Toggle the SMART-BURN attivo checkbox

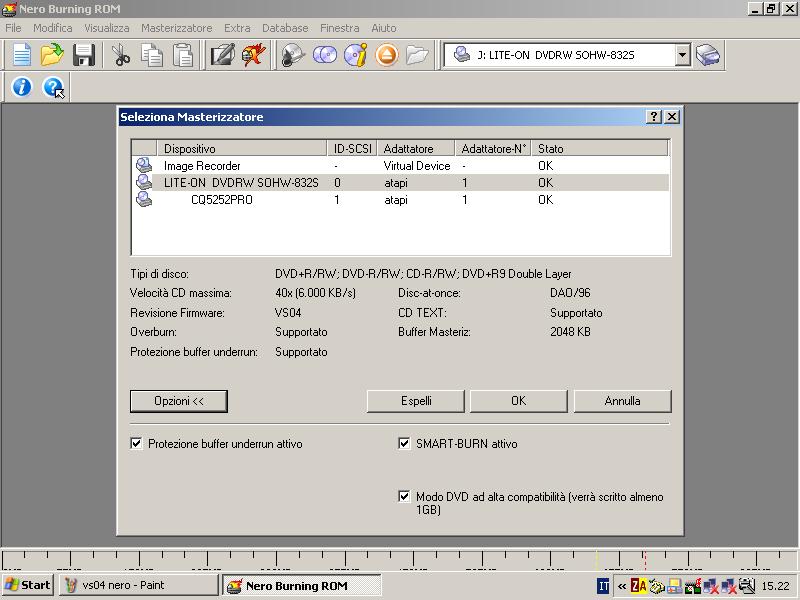point(404,443)
